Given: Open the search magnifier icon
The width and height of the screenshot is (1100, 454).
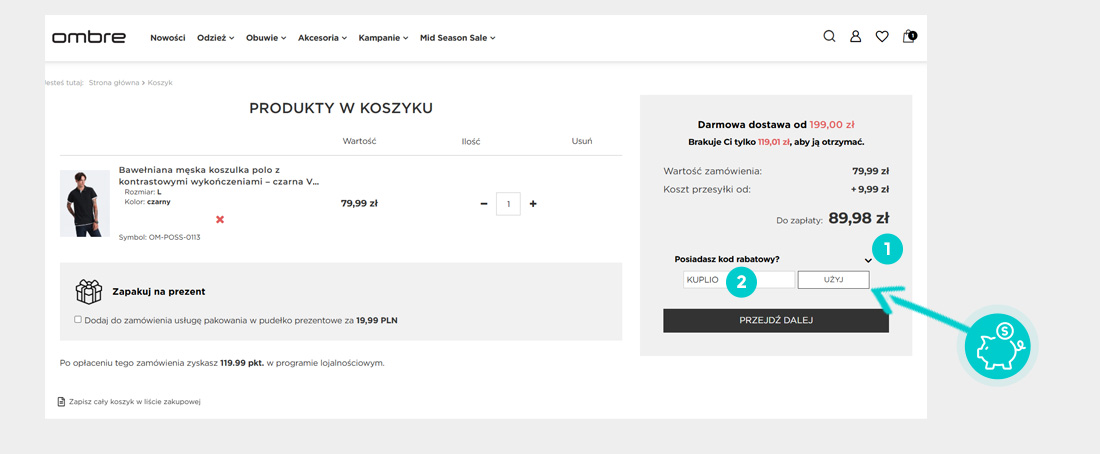Looking at the screenshot, I should (x=829, y=37).
